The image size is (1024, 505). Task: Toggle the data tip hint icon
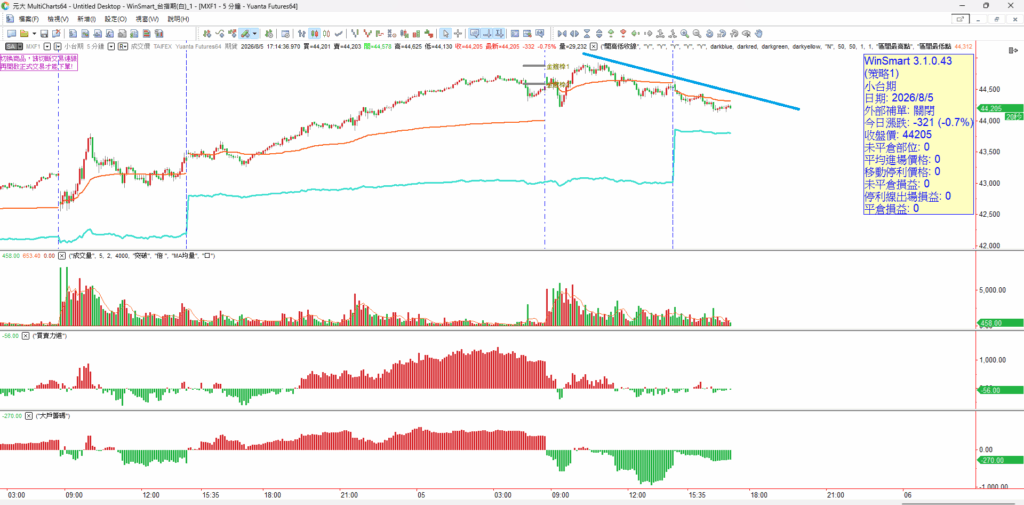coord(473,33)
